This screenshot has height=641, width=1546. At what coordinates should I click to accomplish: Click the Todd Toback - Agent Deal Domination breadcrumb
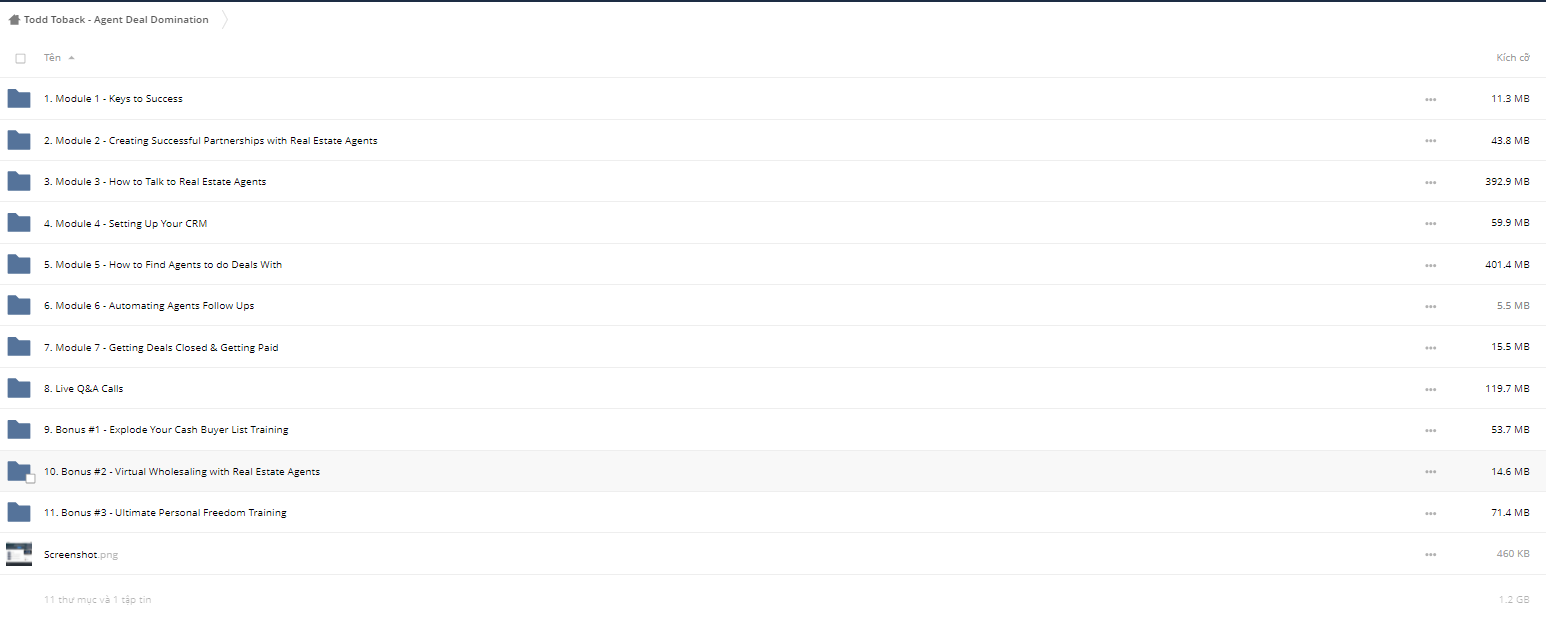pyautogui.click(x=116, y=20)
